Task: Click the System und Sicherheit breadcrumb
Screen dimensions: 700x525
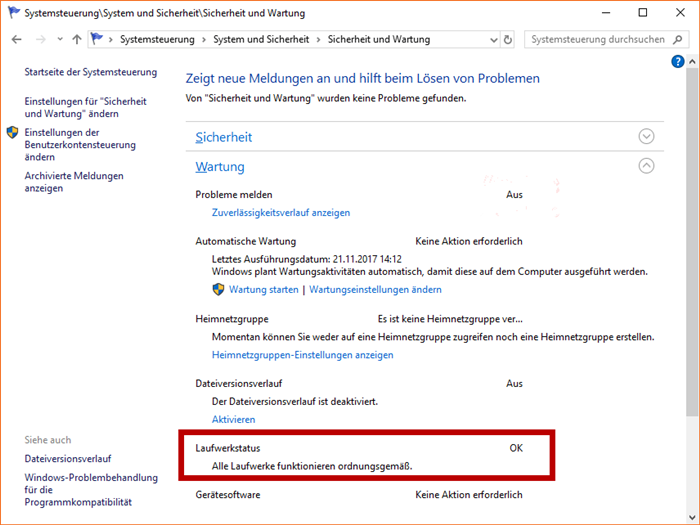Action: click(x=261, y=39)
